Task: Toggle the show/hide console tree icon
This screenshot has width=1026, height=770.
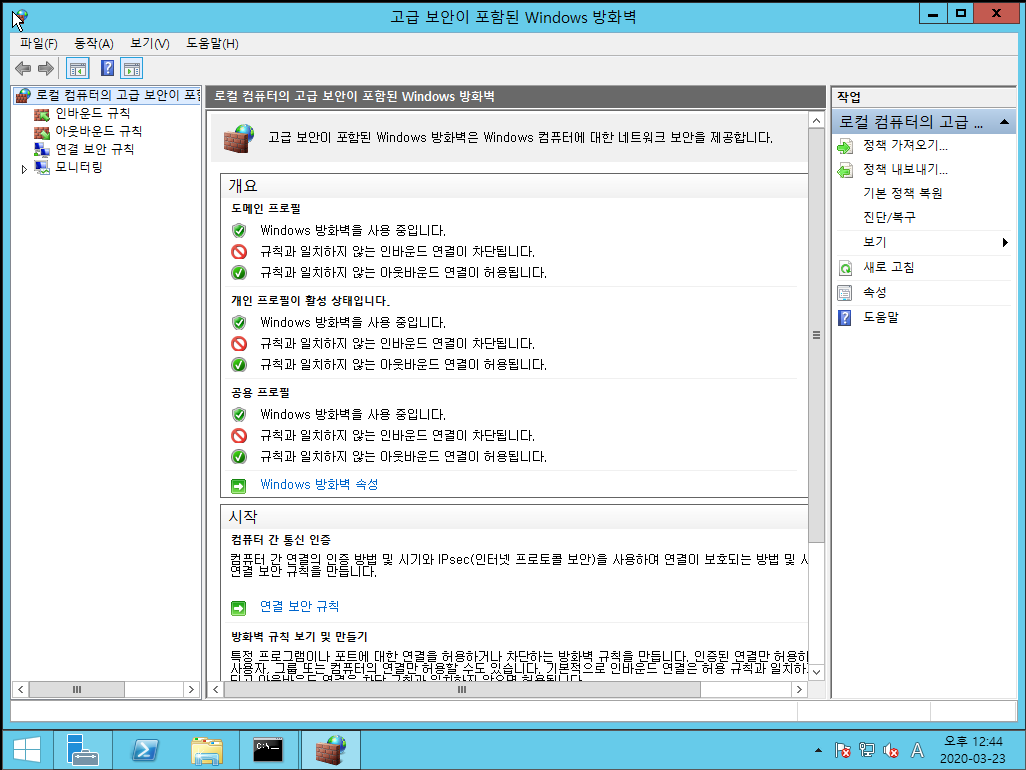Action: [78, 69]
